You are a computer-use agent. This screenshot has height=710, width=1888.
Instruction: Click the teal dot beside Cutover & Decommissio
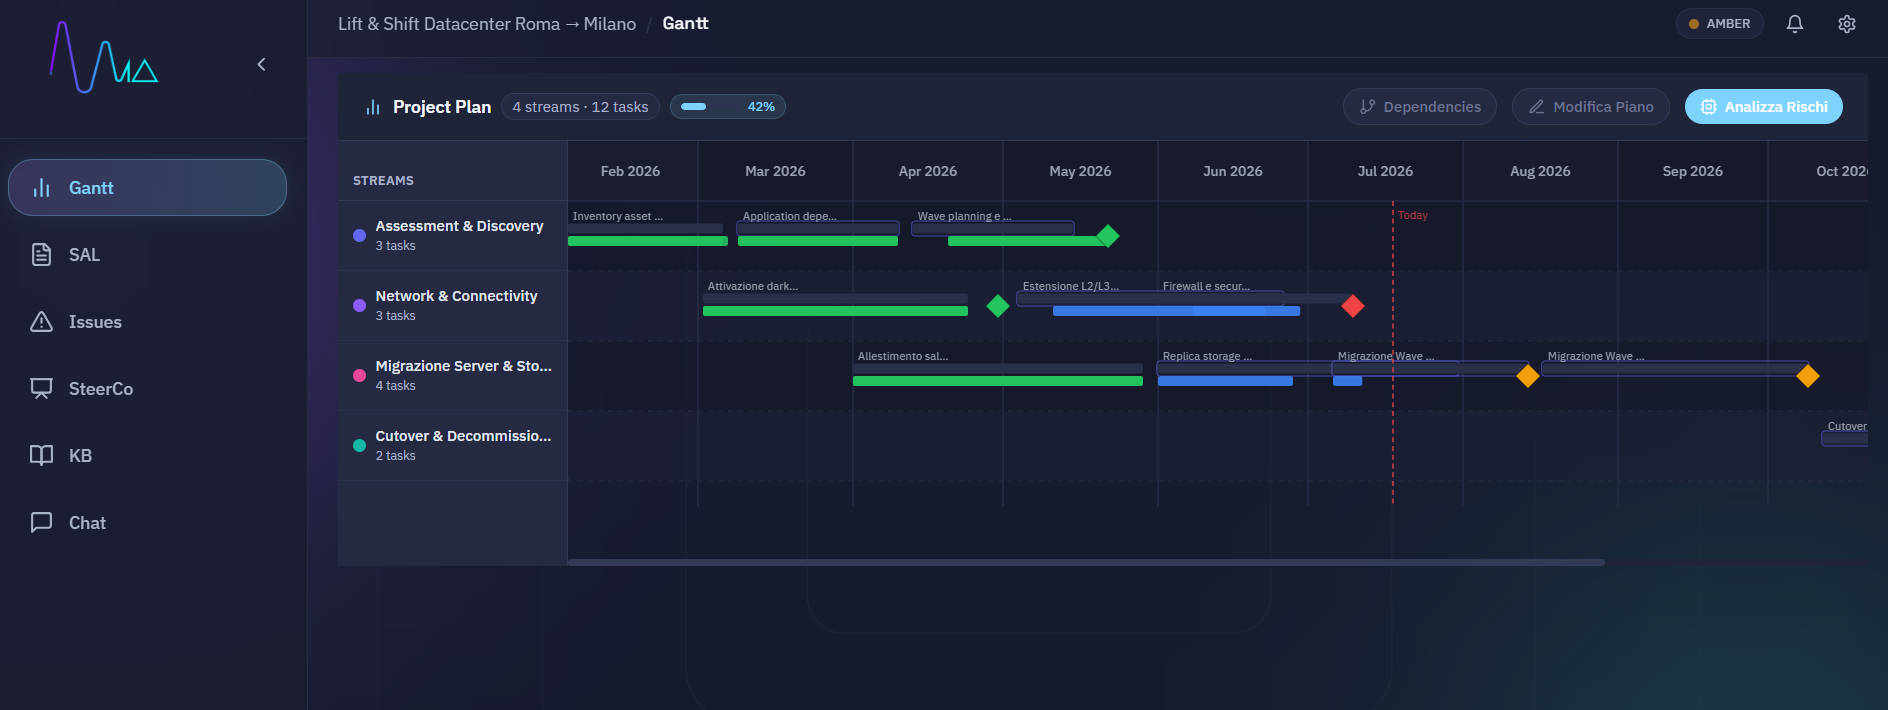(359, 446)
